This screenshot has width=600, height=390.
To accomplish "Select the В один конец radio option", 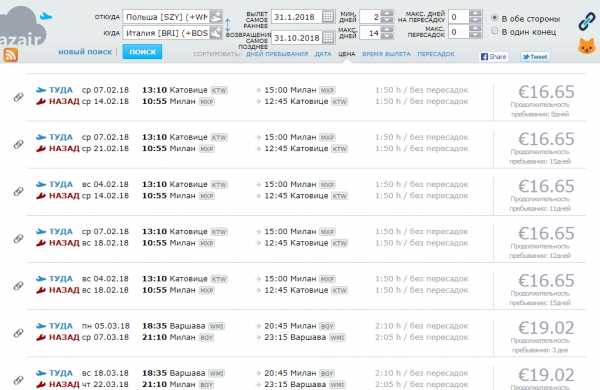I will [x=495, y=31].
